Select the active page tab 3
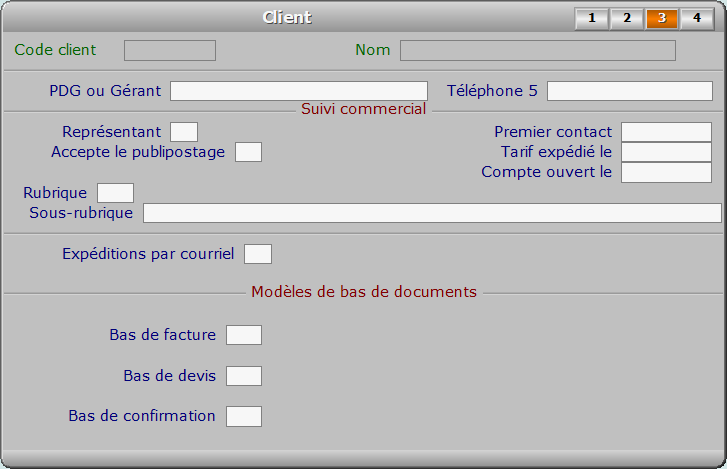The height and width of the screenshot is (469, 727). (x=662, y=19)
